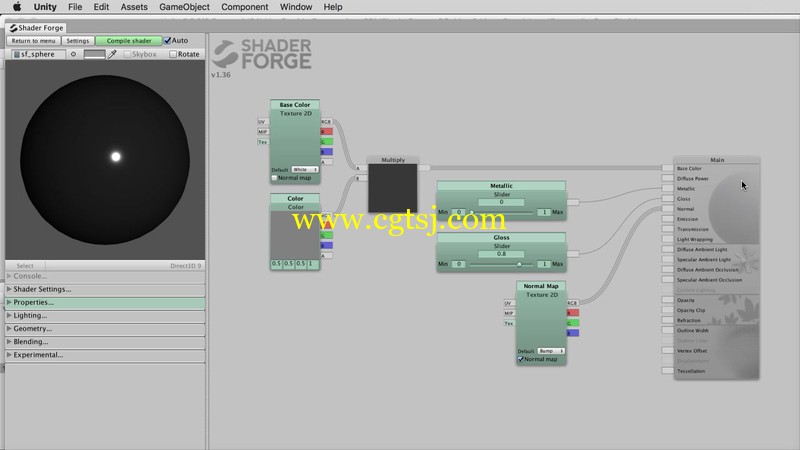The image size is (800, 450).
Task: Click the preview background color swatch
Action: (x=94, y=54)
